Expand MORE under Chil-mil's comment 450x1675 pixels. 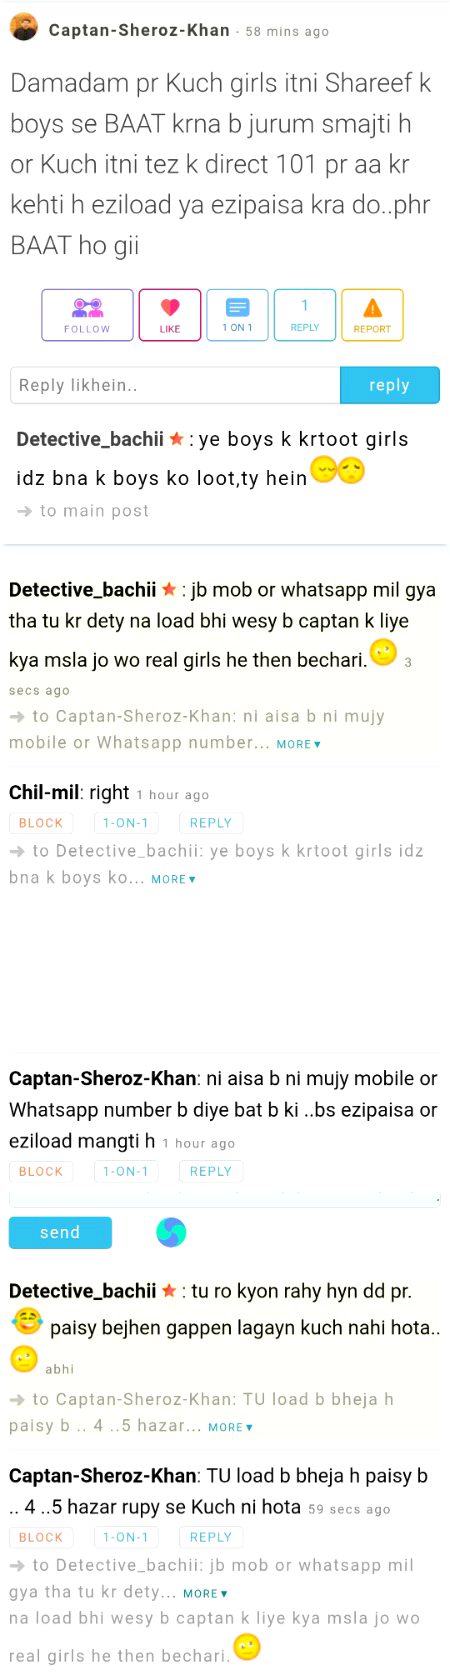point(173,879)
